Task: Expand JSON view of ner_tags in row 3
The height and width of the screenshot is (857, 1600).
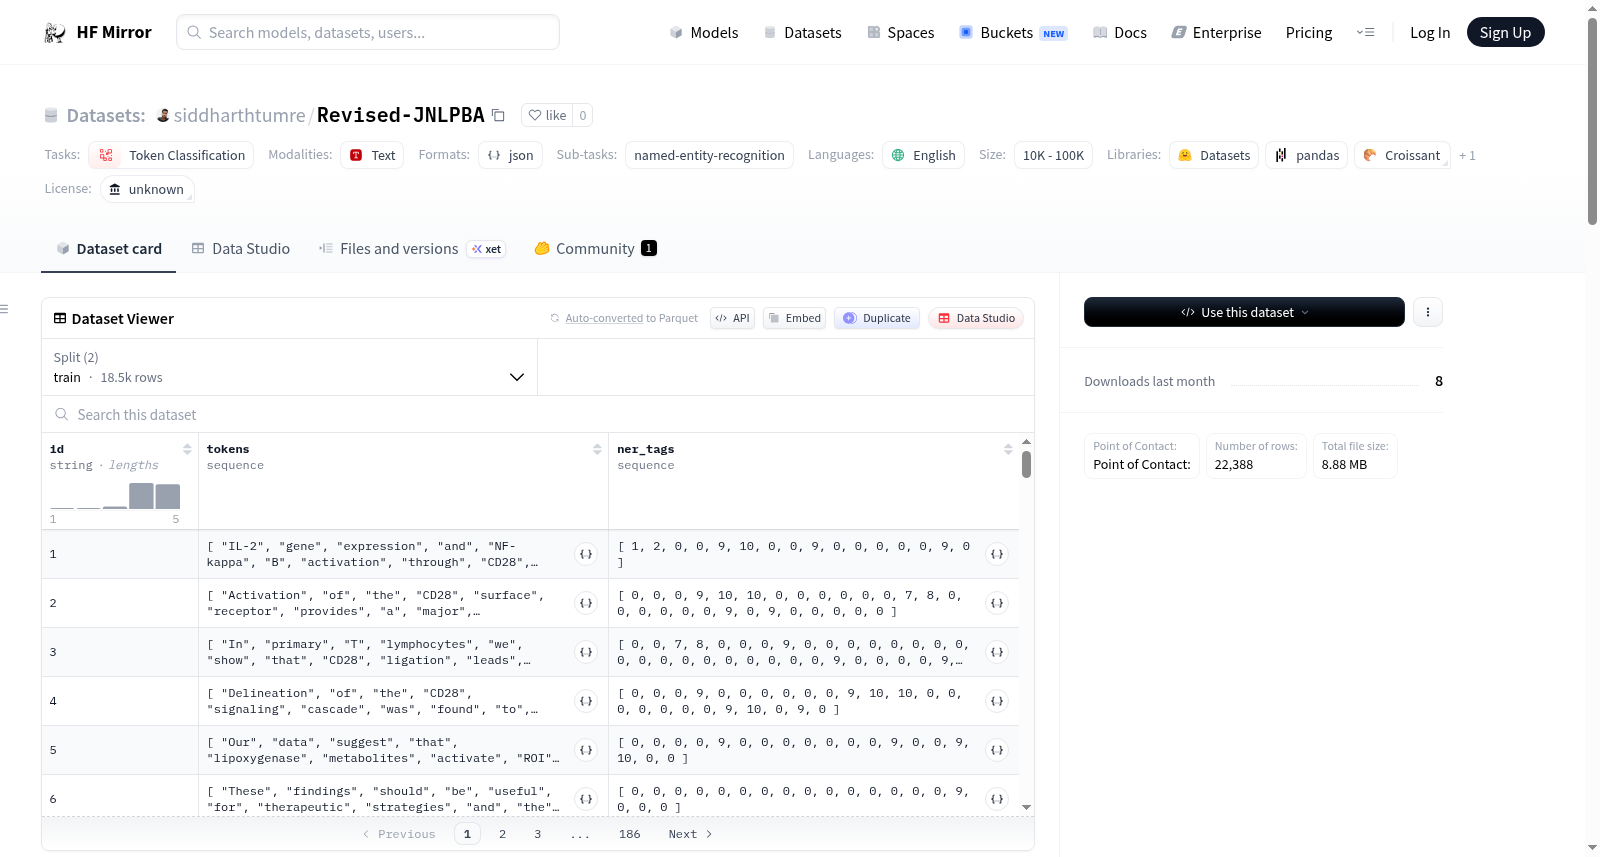Action: click(997, 652)
